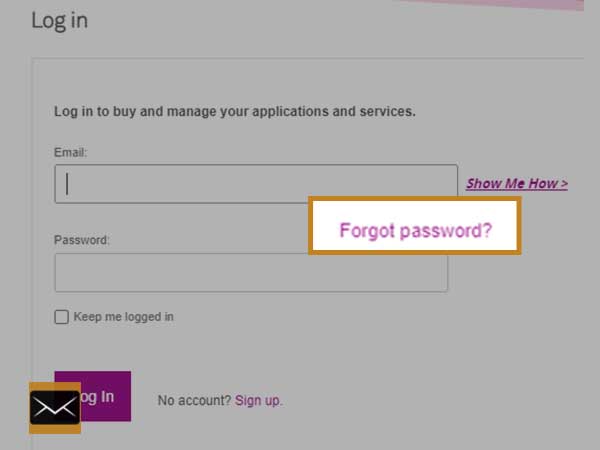Focus the Email input field

pos(256,184)
